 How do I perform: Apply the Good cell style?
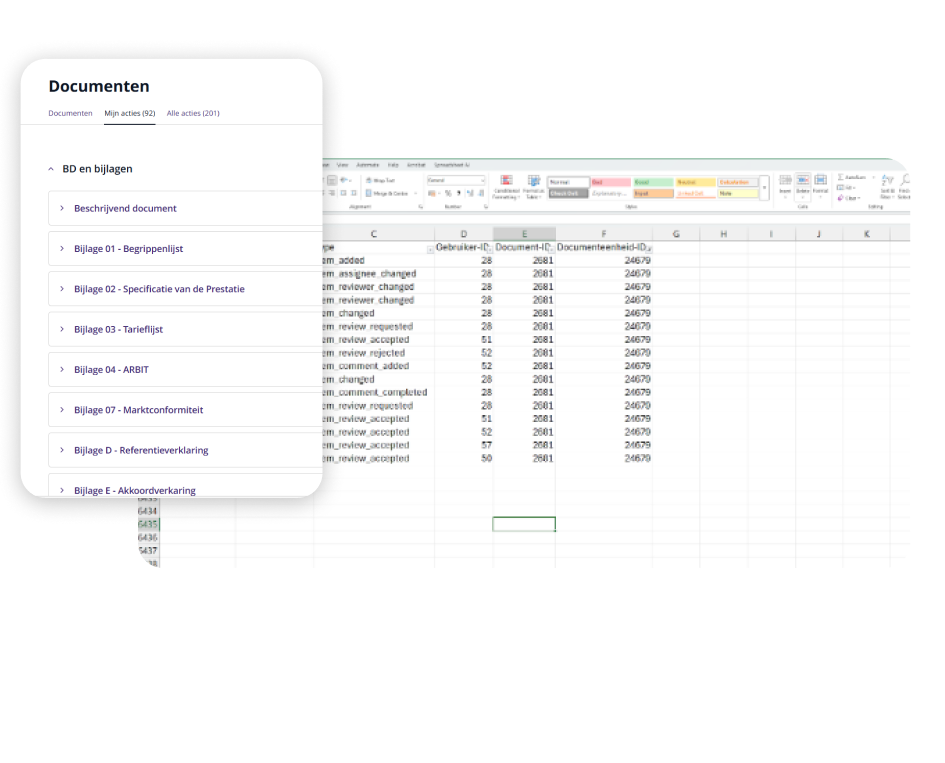pyautogui.click(x=653, y=182)
